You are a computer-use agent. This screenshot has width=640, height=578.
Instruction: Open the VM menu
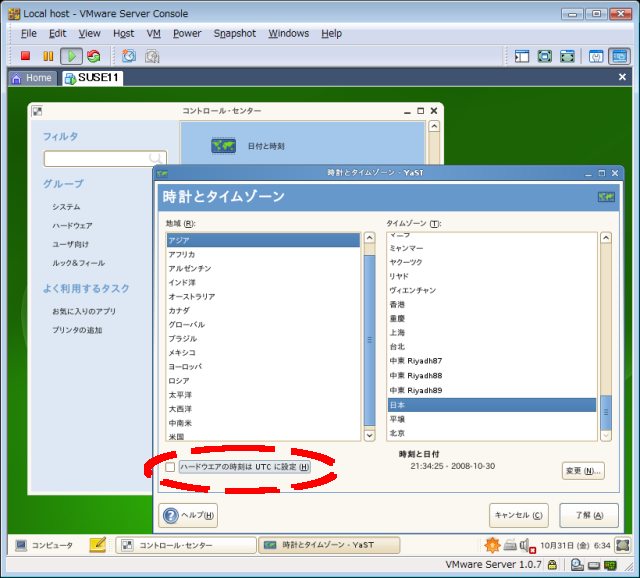click(x=153, y=33)
